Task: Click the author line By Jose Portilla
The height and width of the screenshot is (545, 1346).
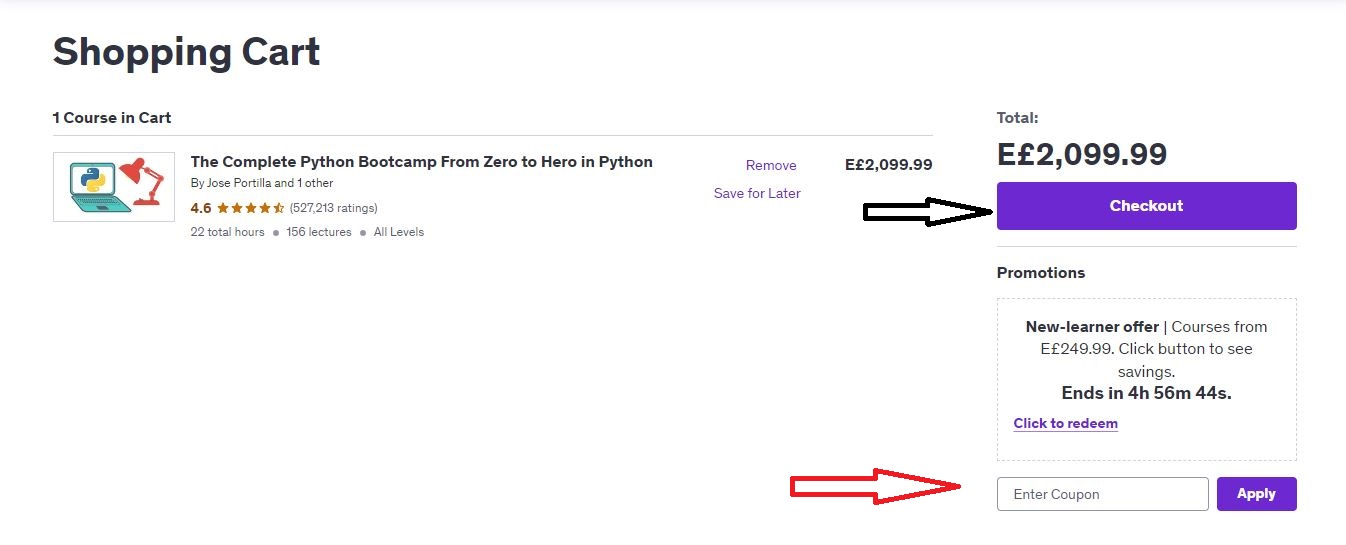Action: pyautogui.click(x=262, y=183)
